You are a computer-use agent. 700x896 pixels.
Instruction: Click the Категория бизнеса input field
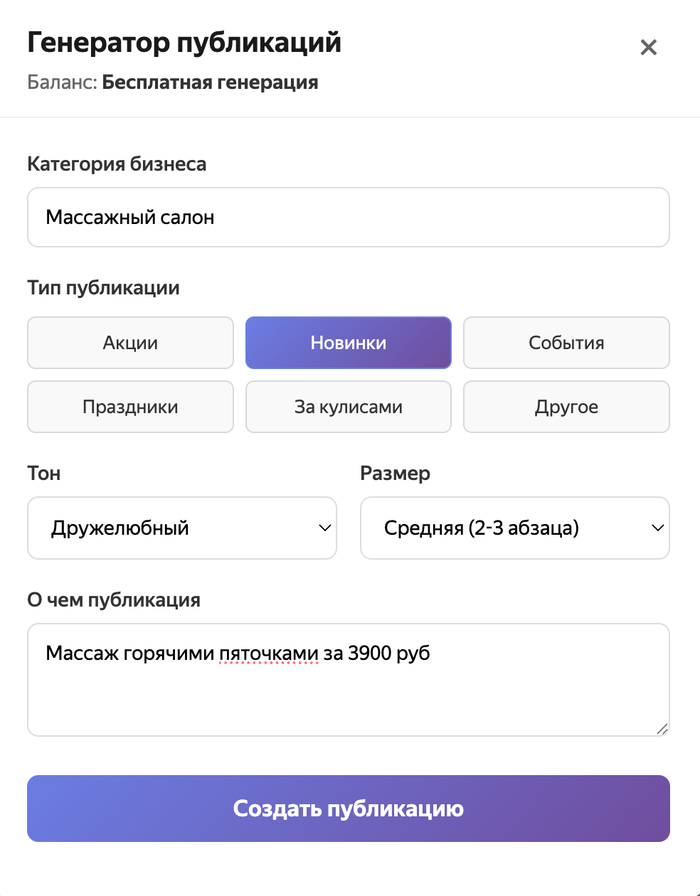tap(348, 217)
